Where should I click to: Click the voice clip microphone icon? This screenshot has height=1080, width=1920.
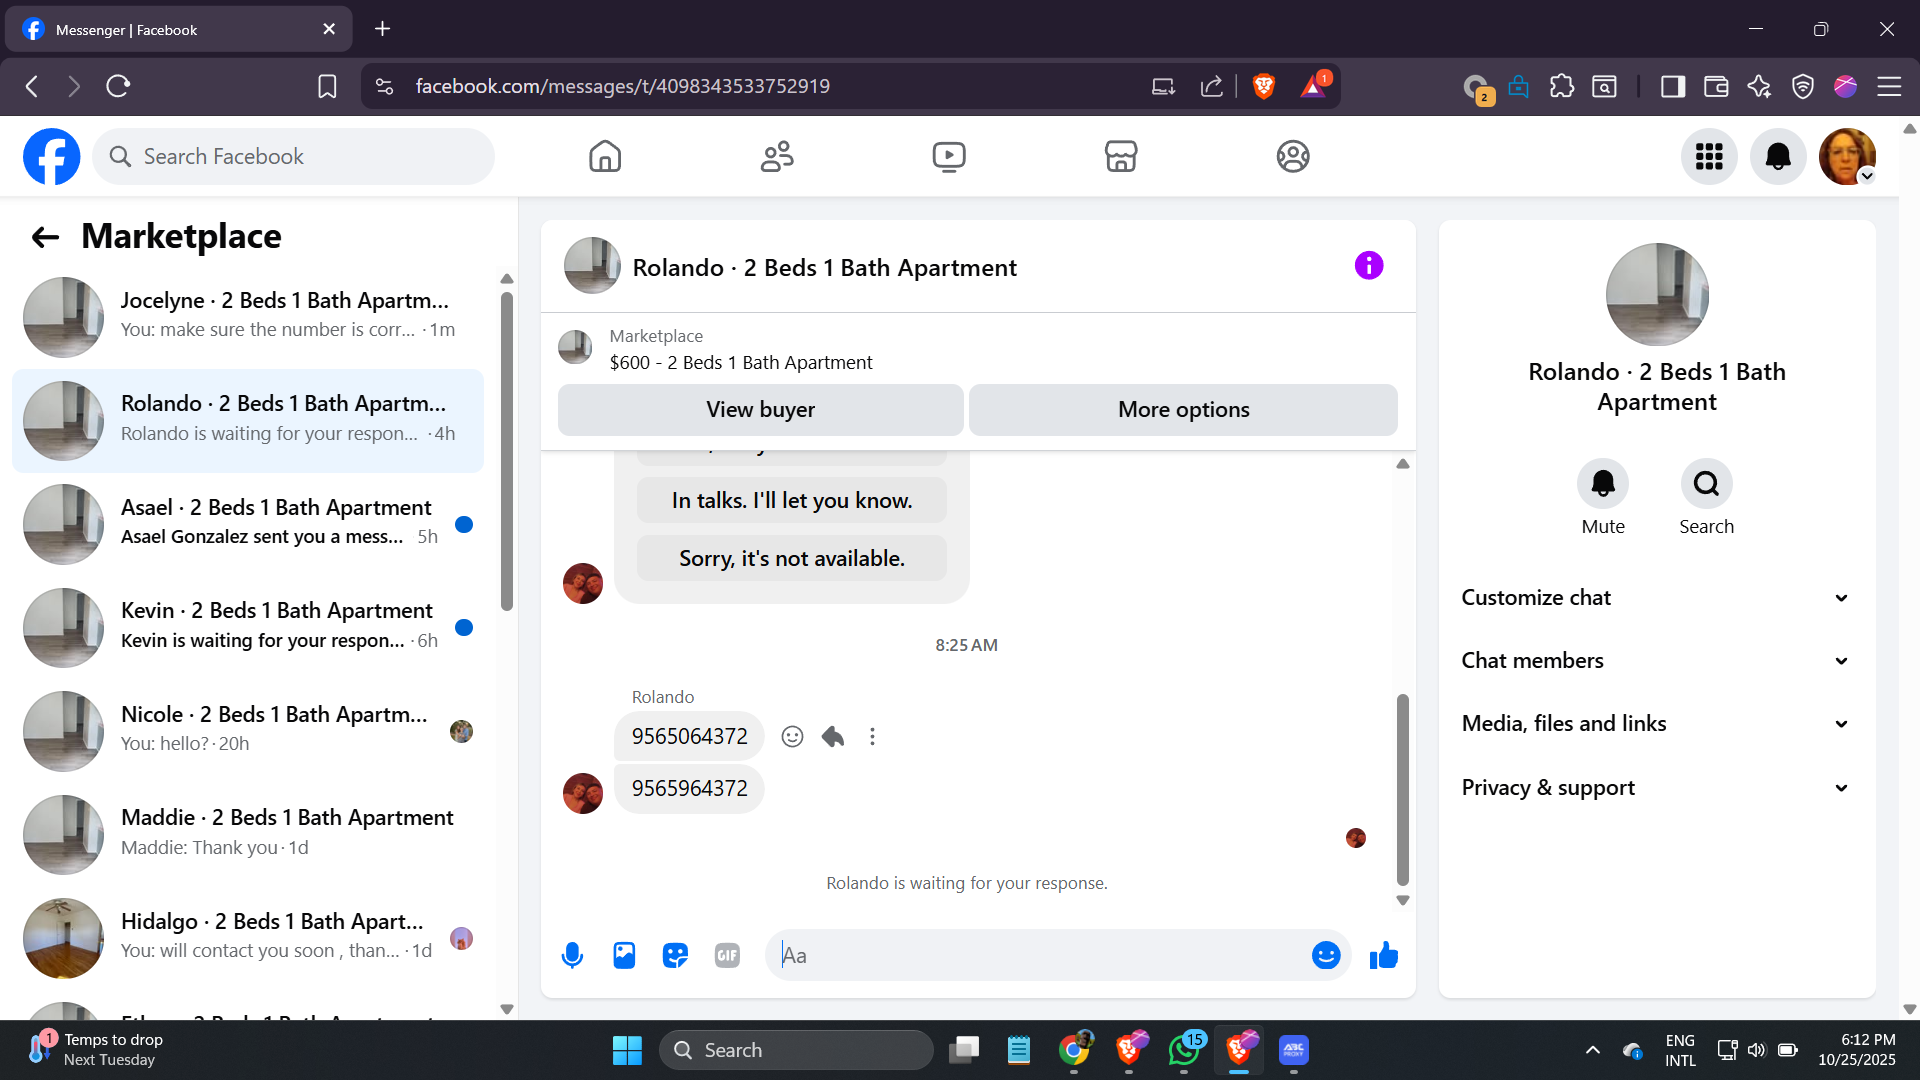tap(572, 956)
